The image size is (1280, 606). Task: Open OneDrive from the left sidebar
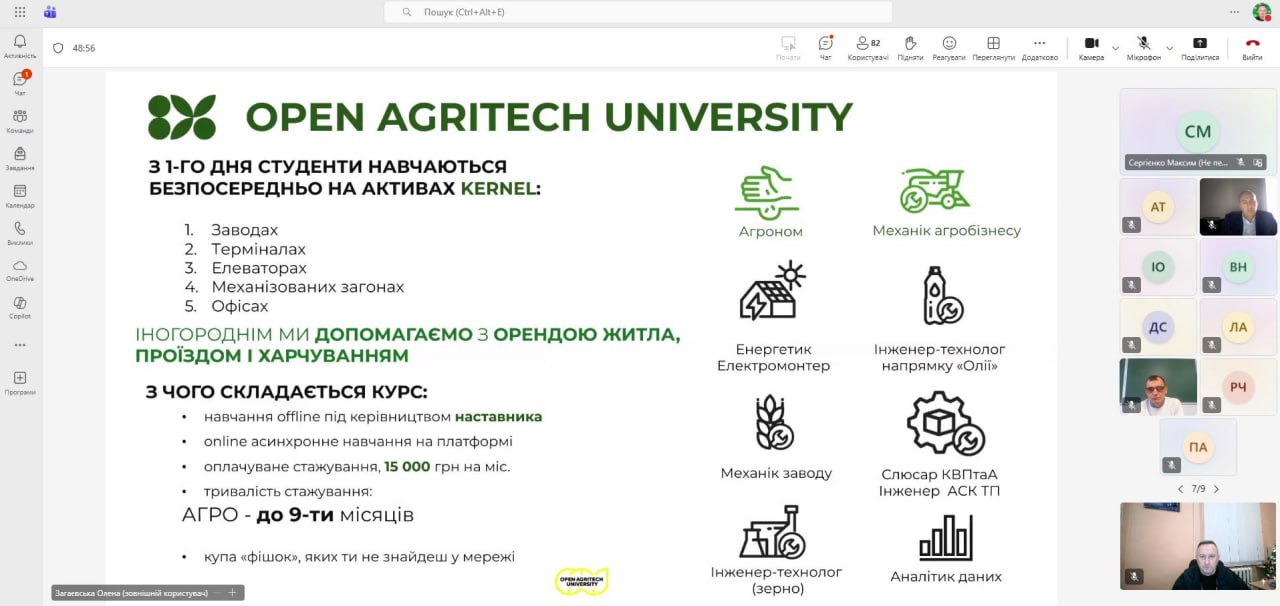(x=20, y=269)
